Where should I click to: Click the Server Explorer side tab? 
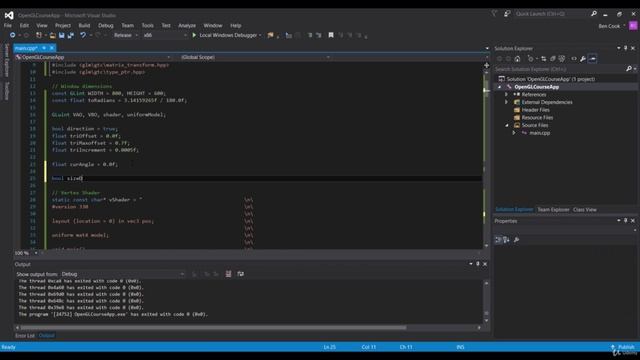click(x=7, y=60)
